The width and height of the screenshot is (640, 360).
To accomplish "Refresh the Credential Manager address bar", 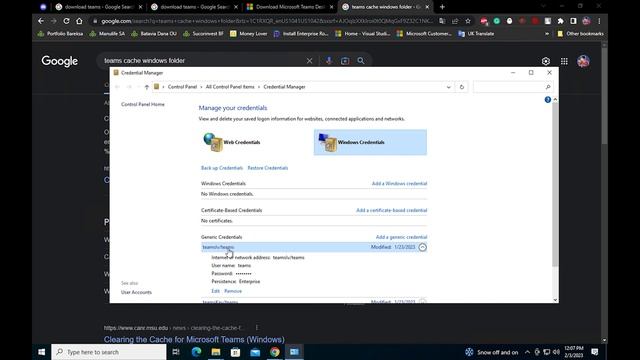I will pos(462,87).
